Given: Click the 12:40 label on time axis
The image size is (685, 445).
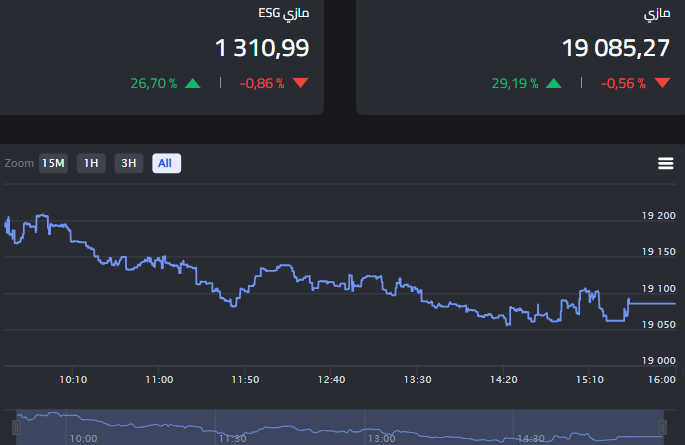Looking at the screenshot, I should tap(331, 380).
